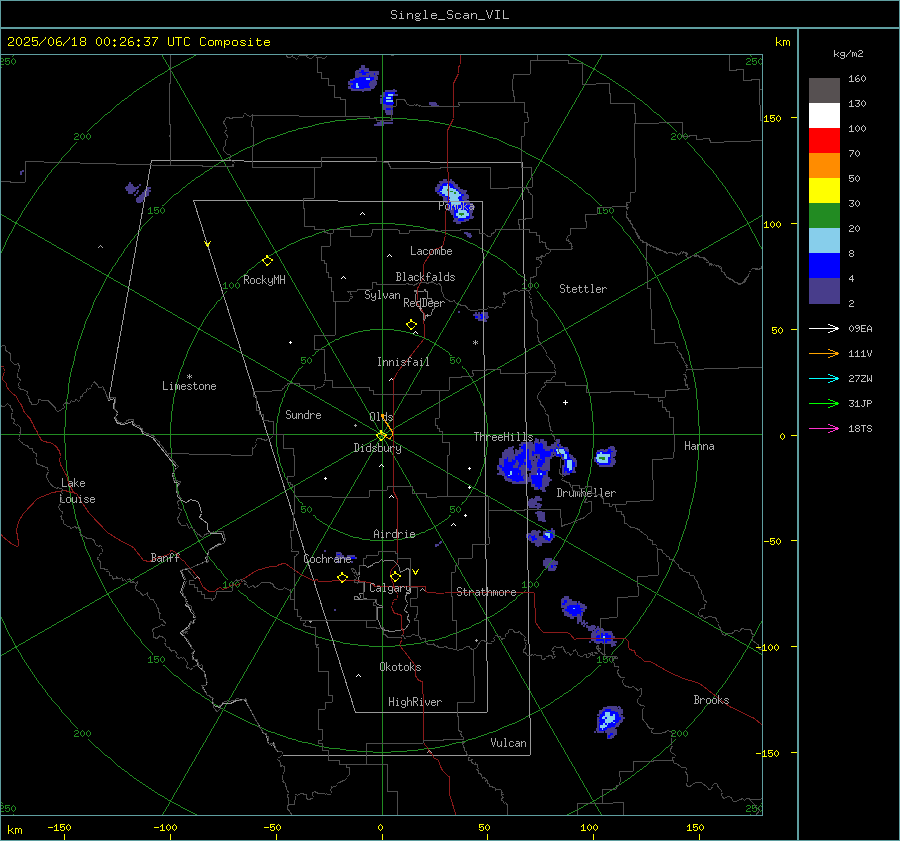This screenshot has width=900, height=841.
Task: Click the magenta 18TS arrow legend icon
Action: click(824, 428)
